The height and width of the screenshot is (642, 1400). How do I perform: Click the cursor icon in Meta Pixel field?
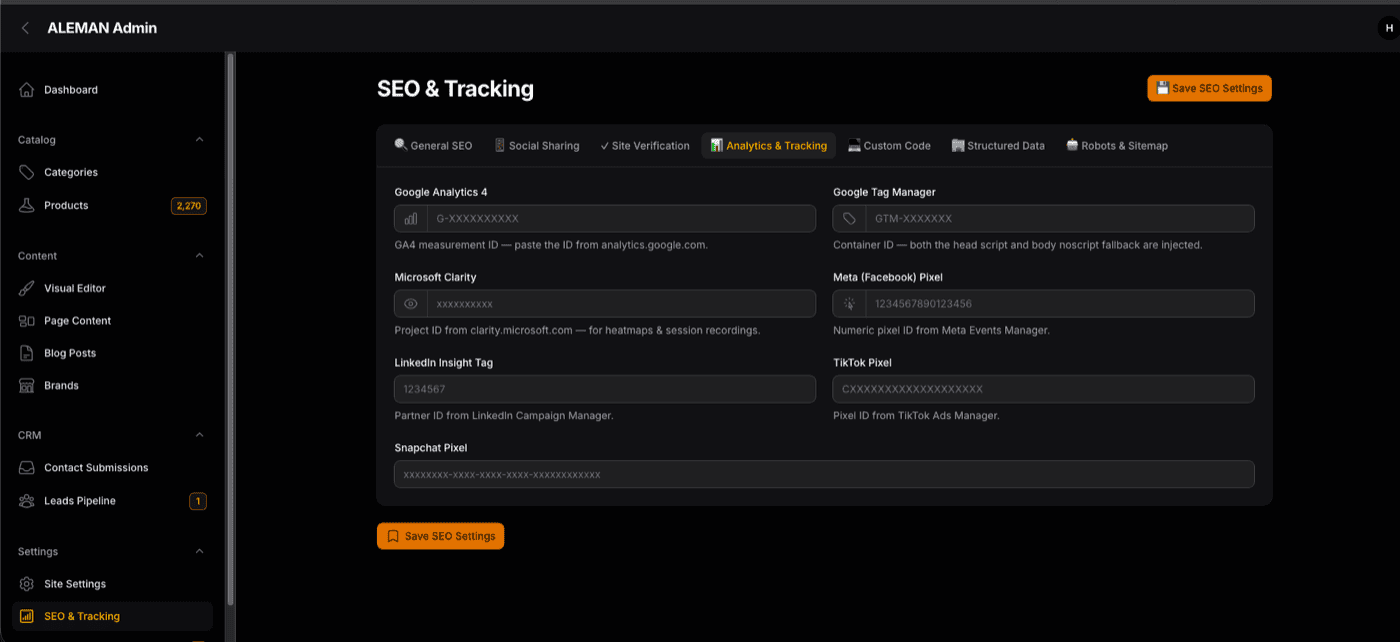coord(849,304)
